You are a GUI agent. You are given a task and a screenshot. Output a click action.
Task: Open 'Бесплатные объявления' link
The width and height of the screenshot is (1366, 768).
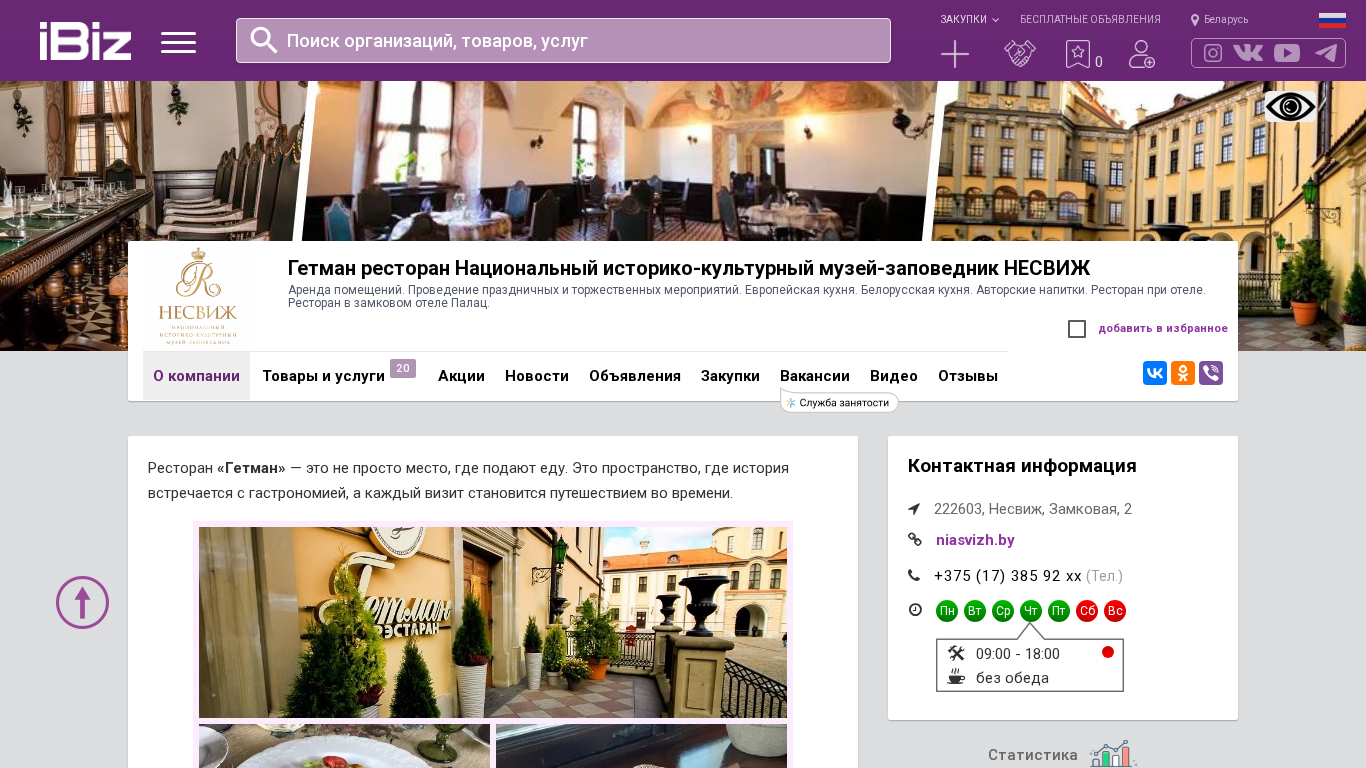[x=1090, y=19]
